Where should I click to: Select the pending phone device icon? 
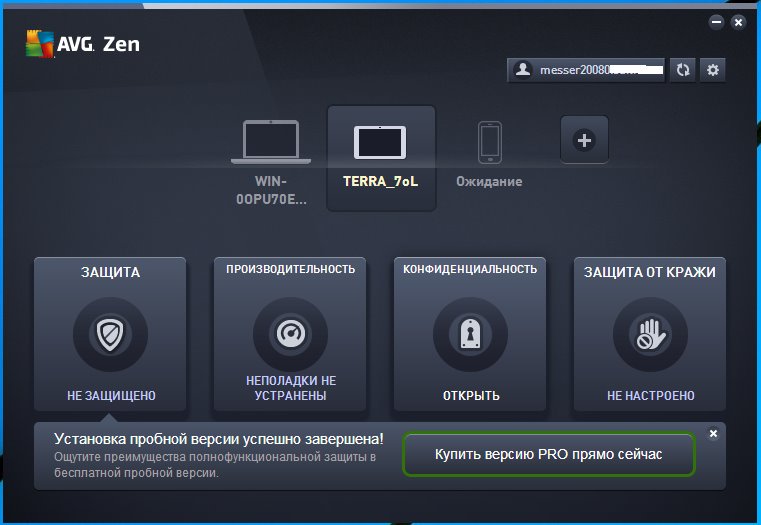[x=490, y=142]
